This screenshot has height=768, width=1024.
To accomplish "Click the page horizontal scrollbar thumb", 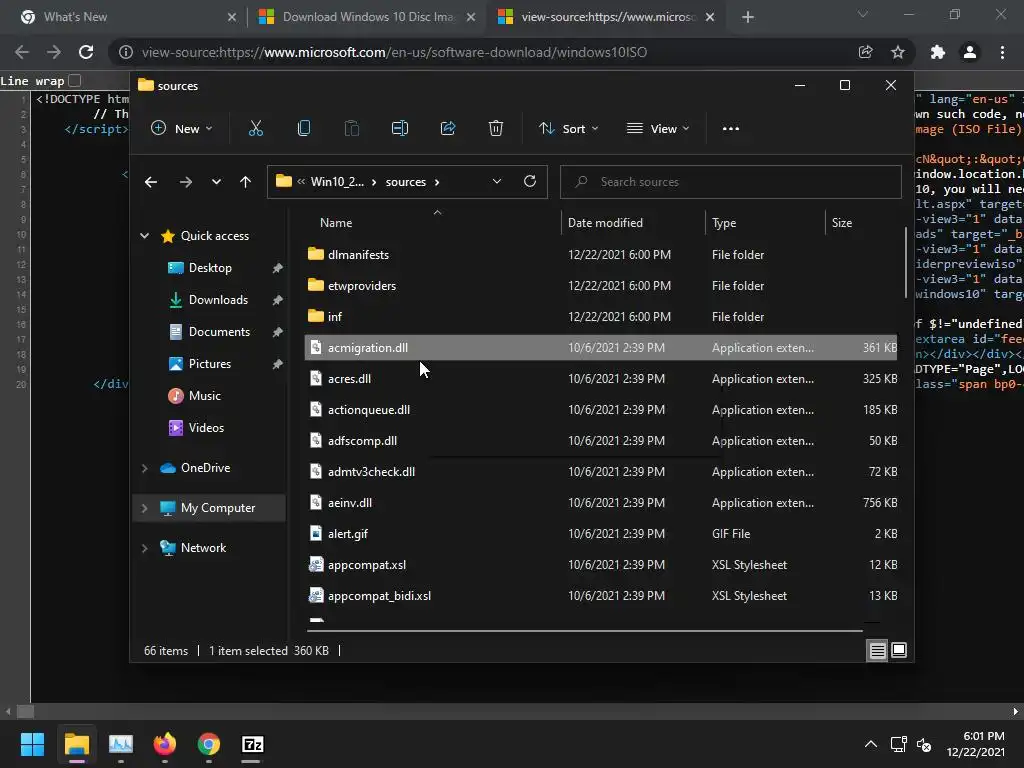I will pyautogui.click(x=25, y=711).
